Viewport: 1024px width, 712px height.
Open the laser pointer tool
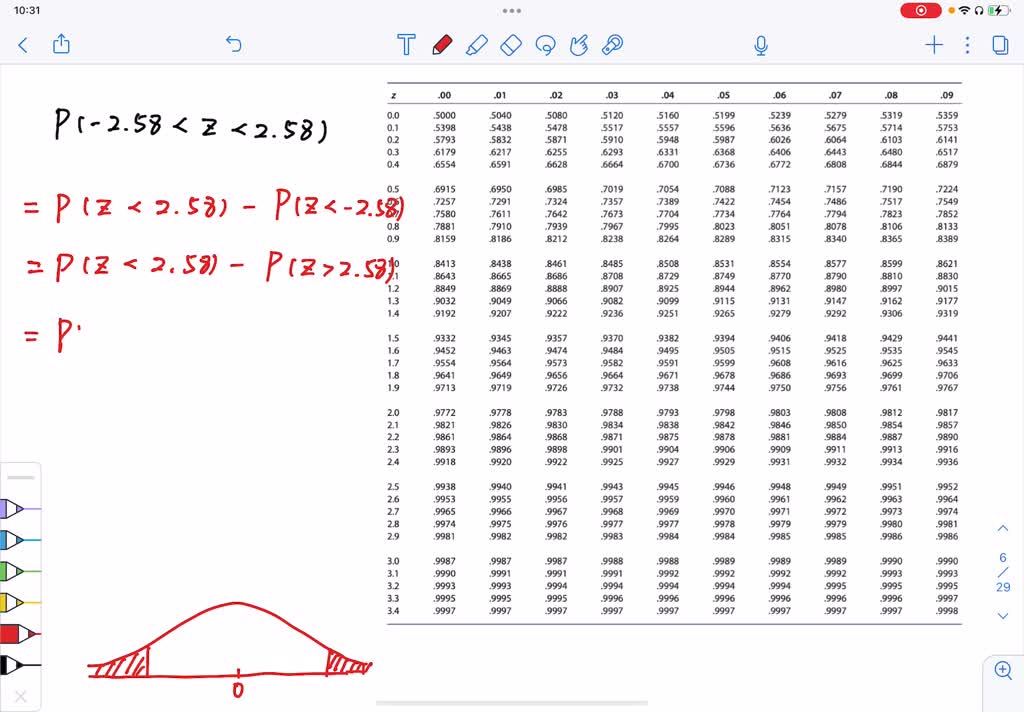pos(612,45)
